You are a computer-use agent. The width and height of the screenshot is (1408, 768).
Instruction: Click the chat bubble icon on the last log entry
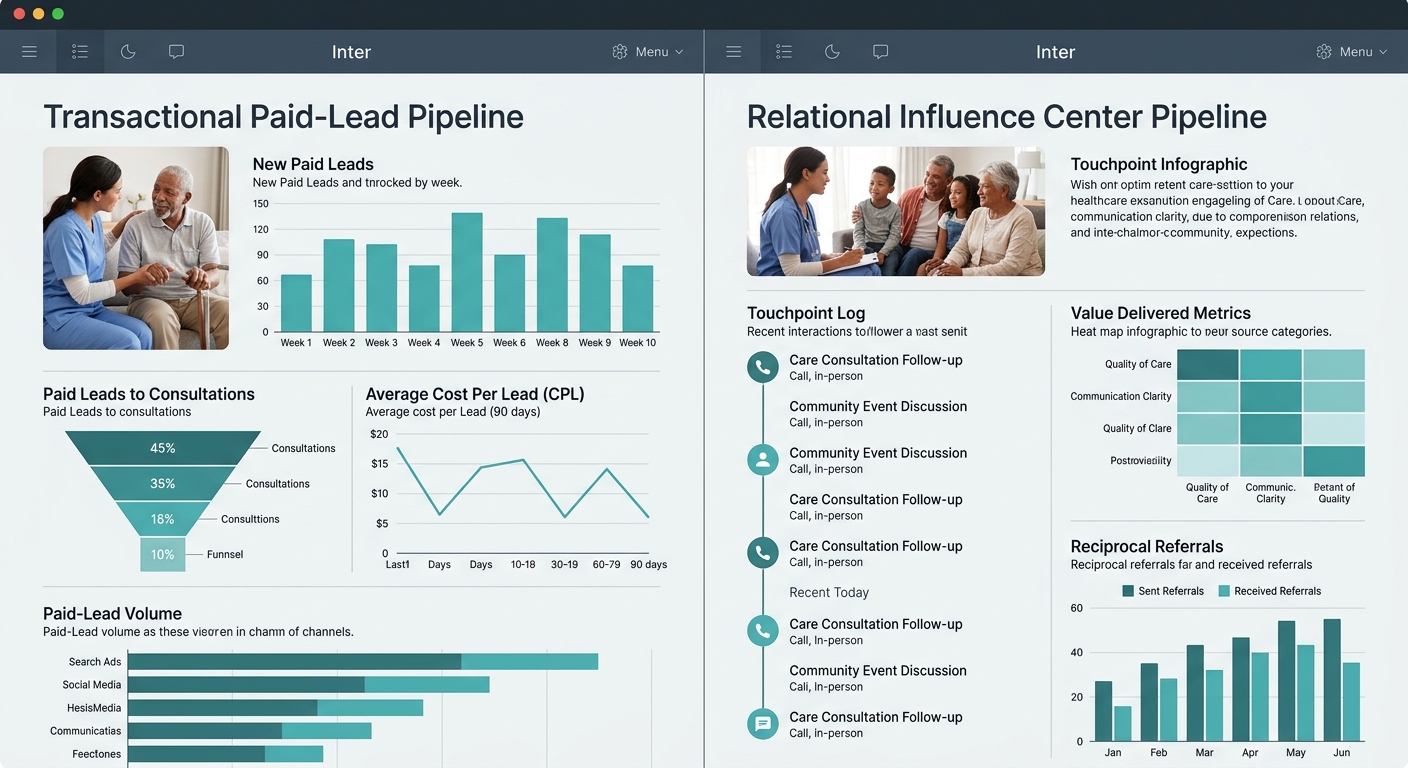click(x=763, y=724)
